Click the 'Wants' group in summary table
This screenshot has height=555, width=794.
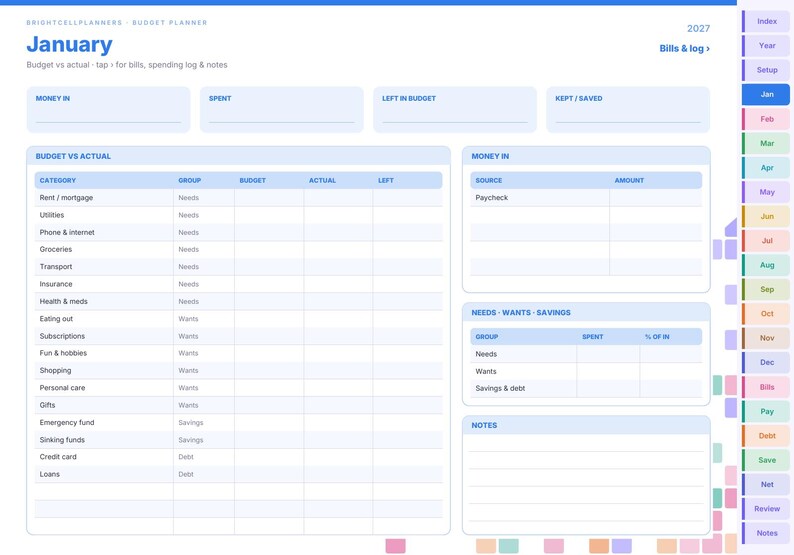pyautogui.click(x=486, y=371)
